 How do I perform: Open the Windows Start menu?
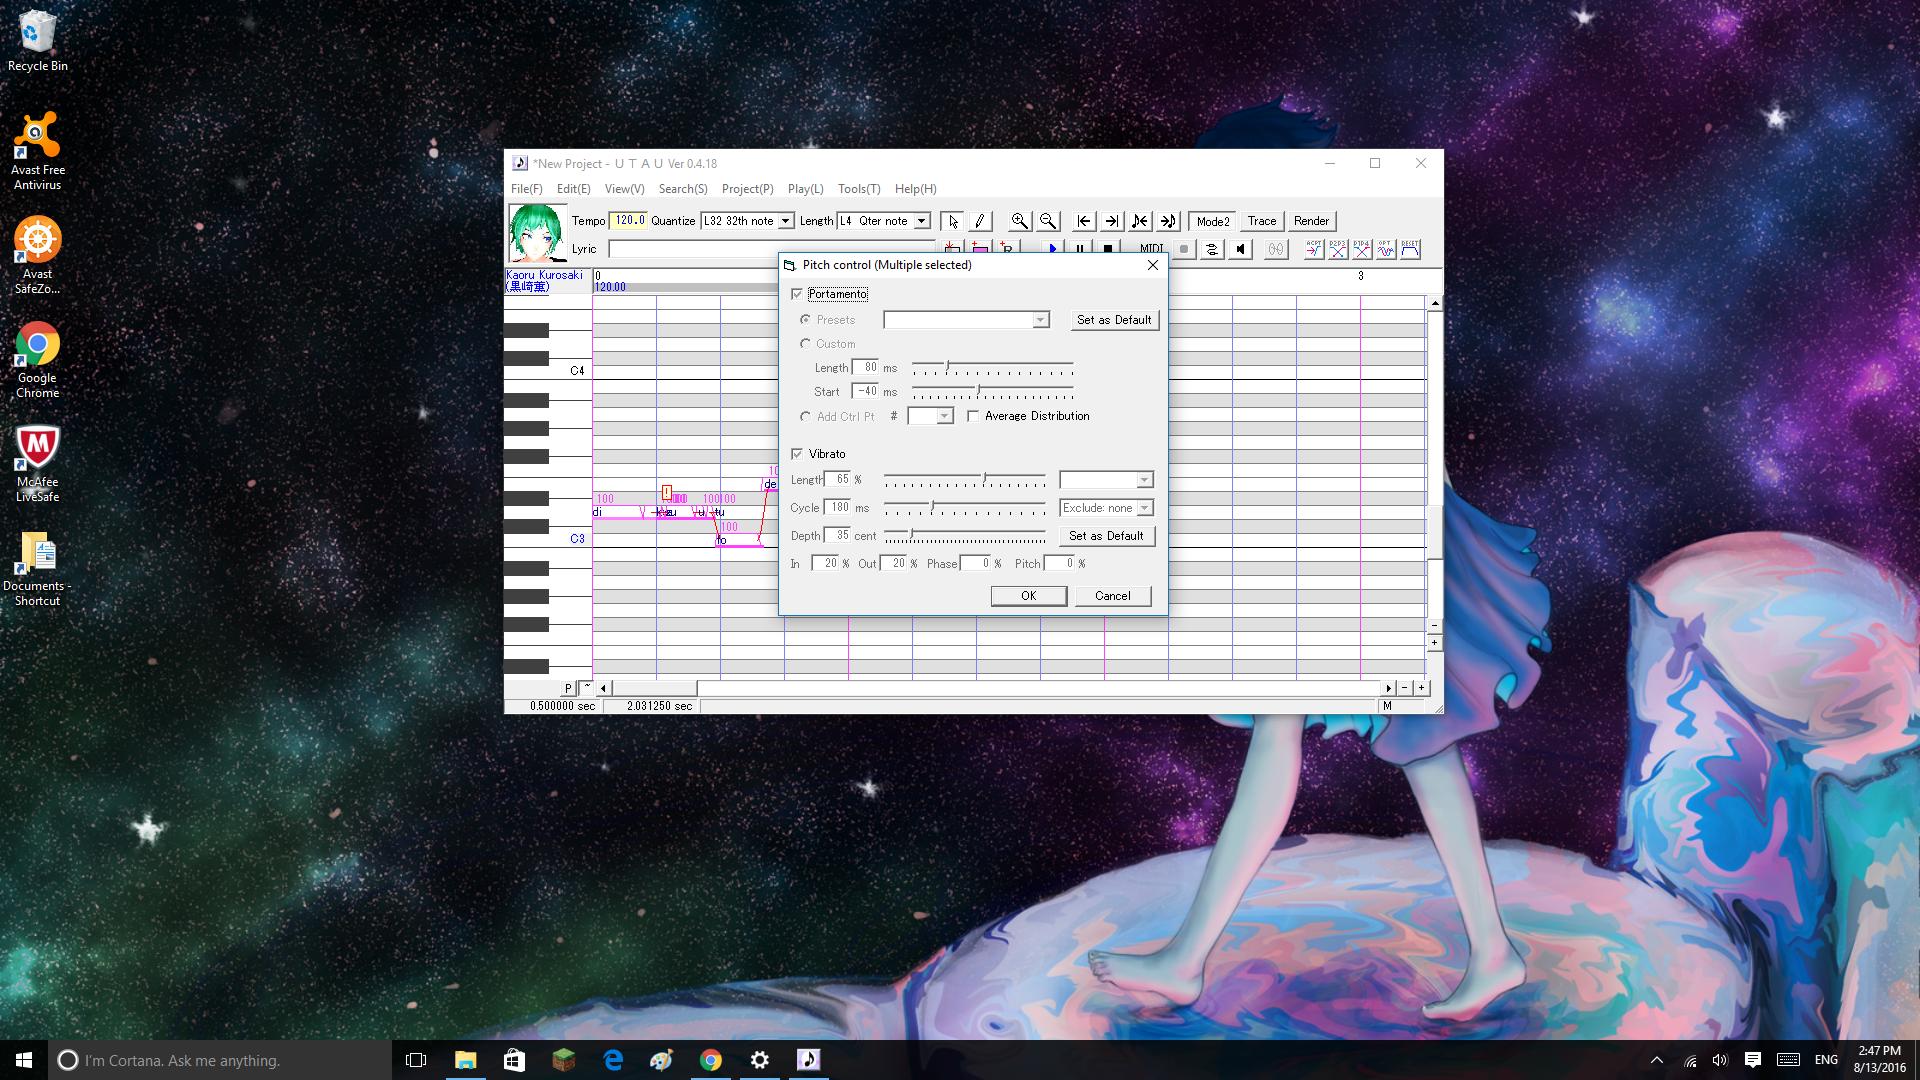click(x=24, y=1060)
